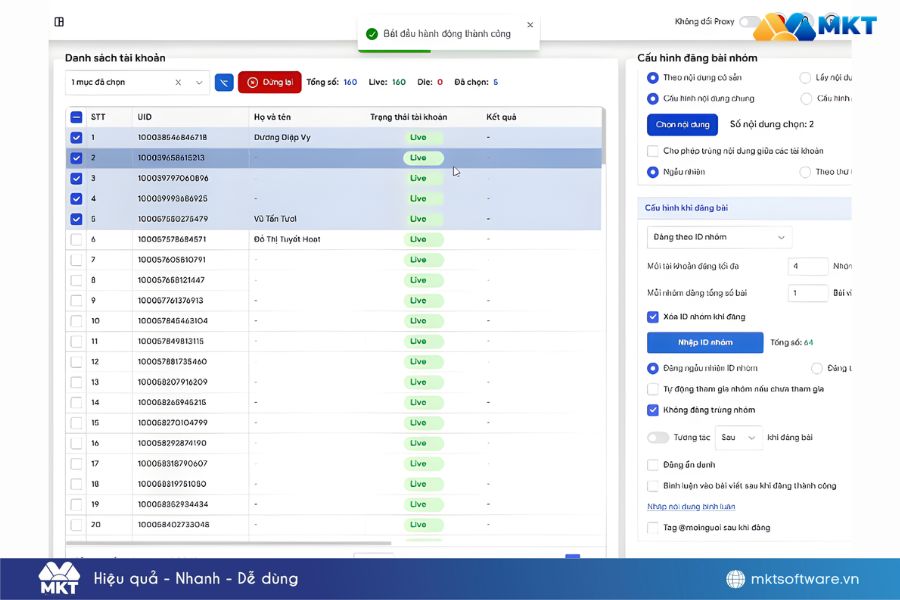Click the 'Chọn nội dung' button

tap(682, 124)
